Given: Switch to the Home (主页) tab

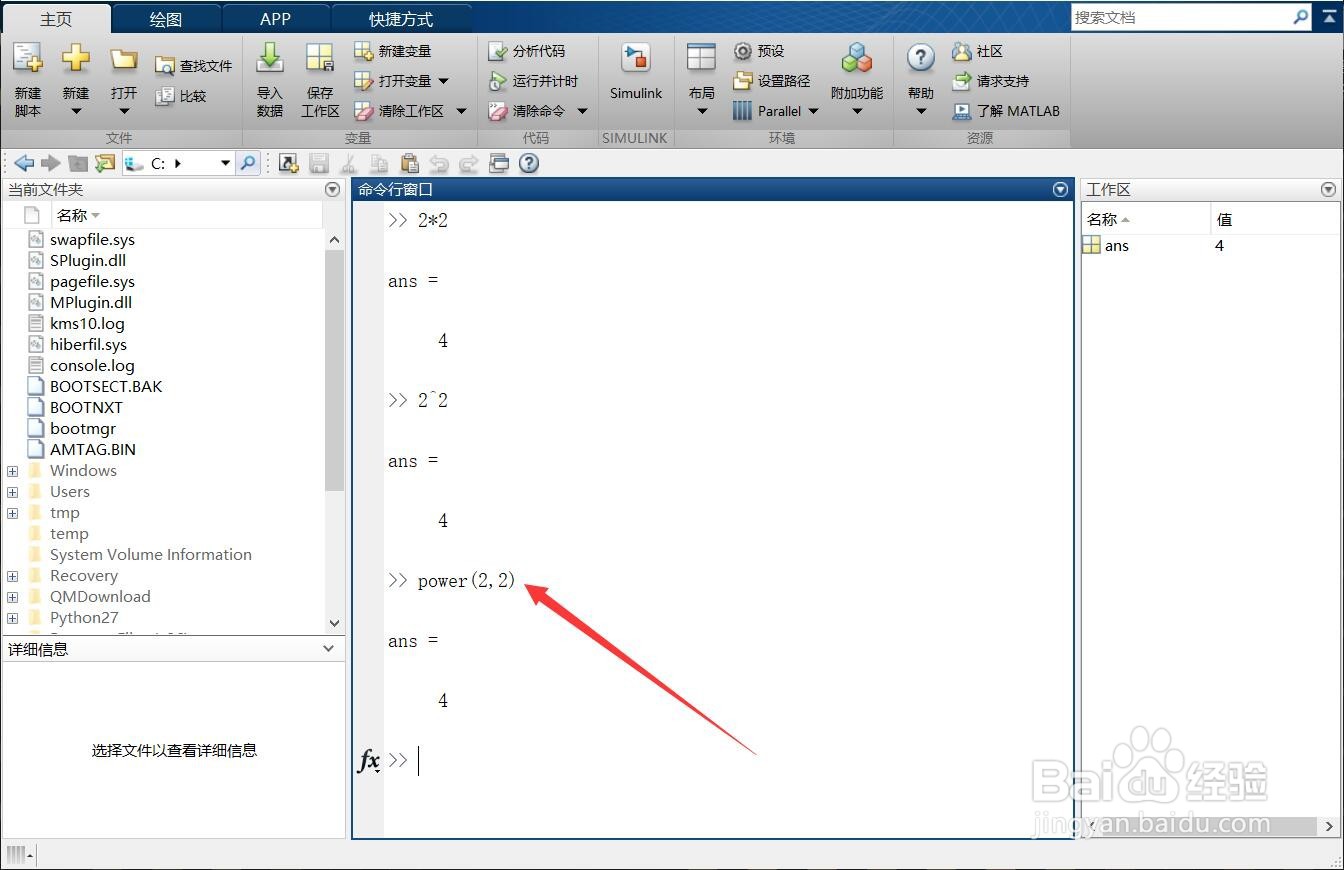Looking at the screenshot, I should click(57, 19).
